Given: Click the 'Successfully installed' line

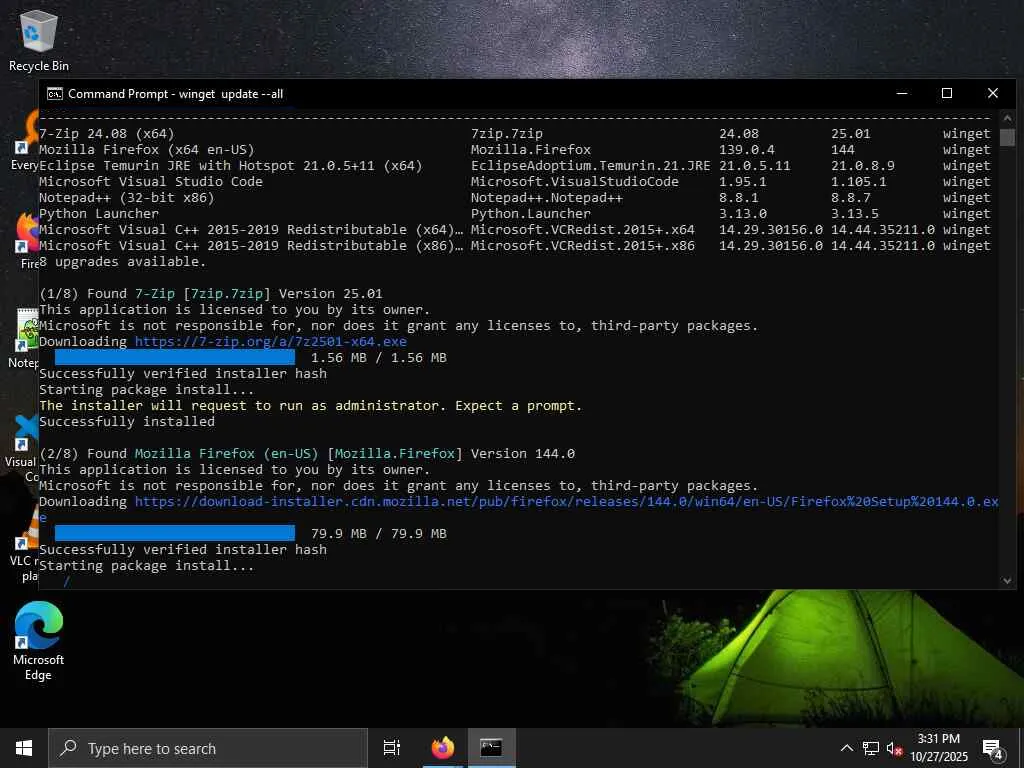Looking at the screenshot, I should pos(127,422).
